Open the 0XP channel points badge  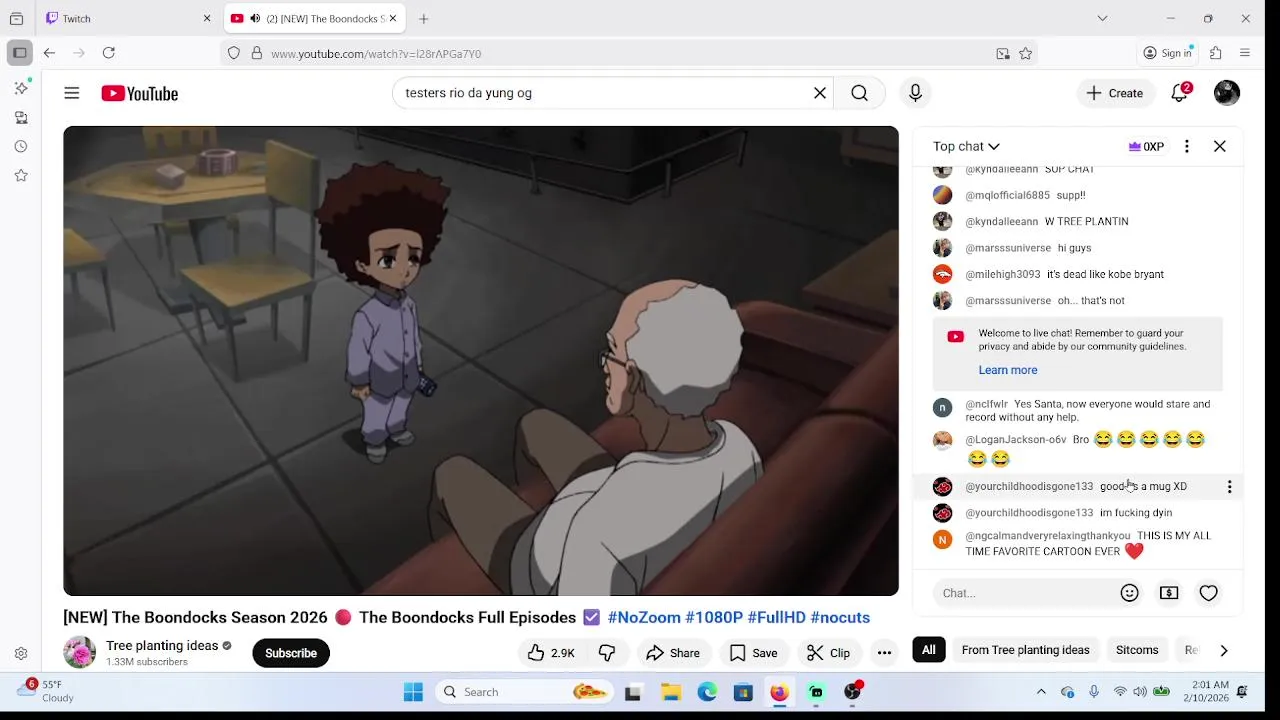[1146, 146]
